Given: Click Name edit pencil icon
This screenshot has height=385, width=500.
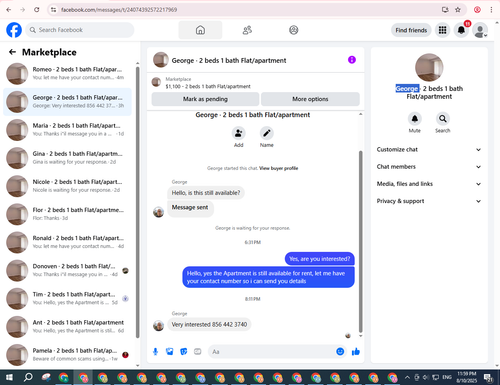Looking at the screenshot, I should (x=267, y=133).
